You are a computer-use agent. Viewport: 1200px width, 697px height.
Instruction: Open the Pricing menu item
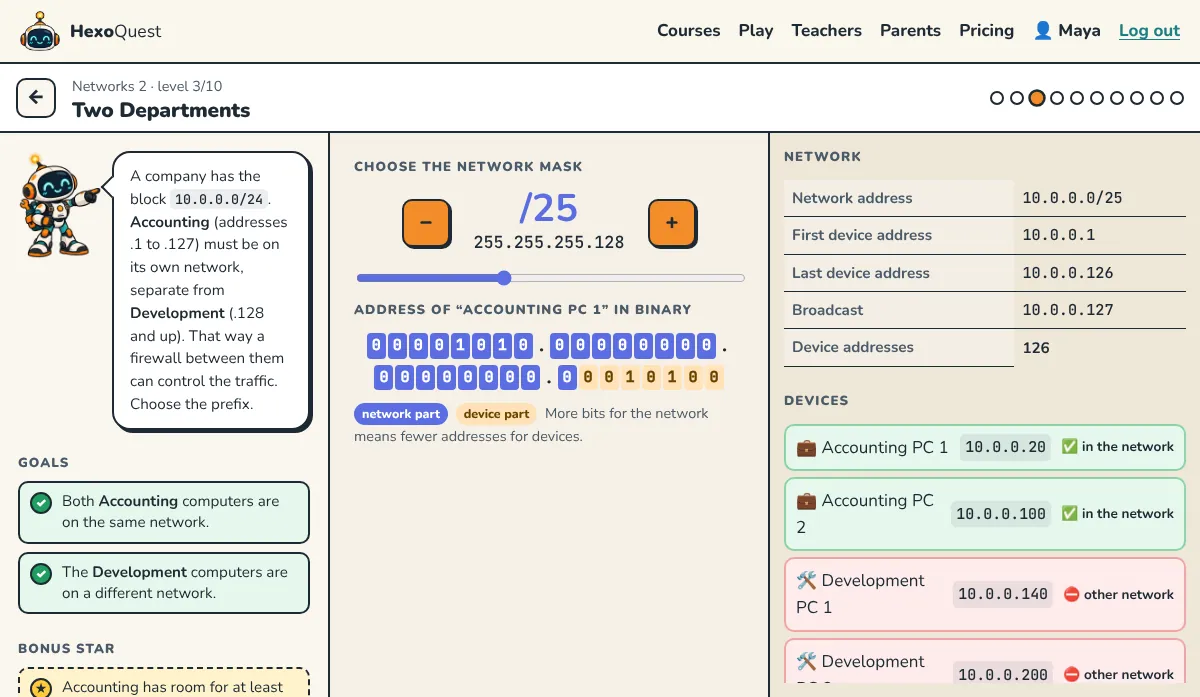(x=987, y=31)
